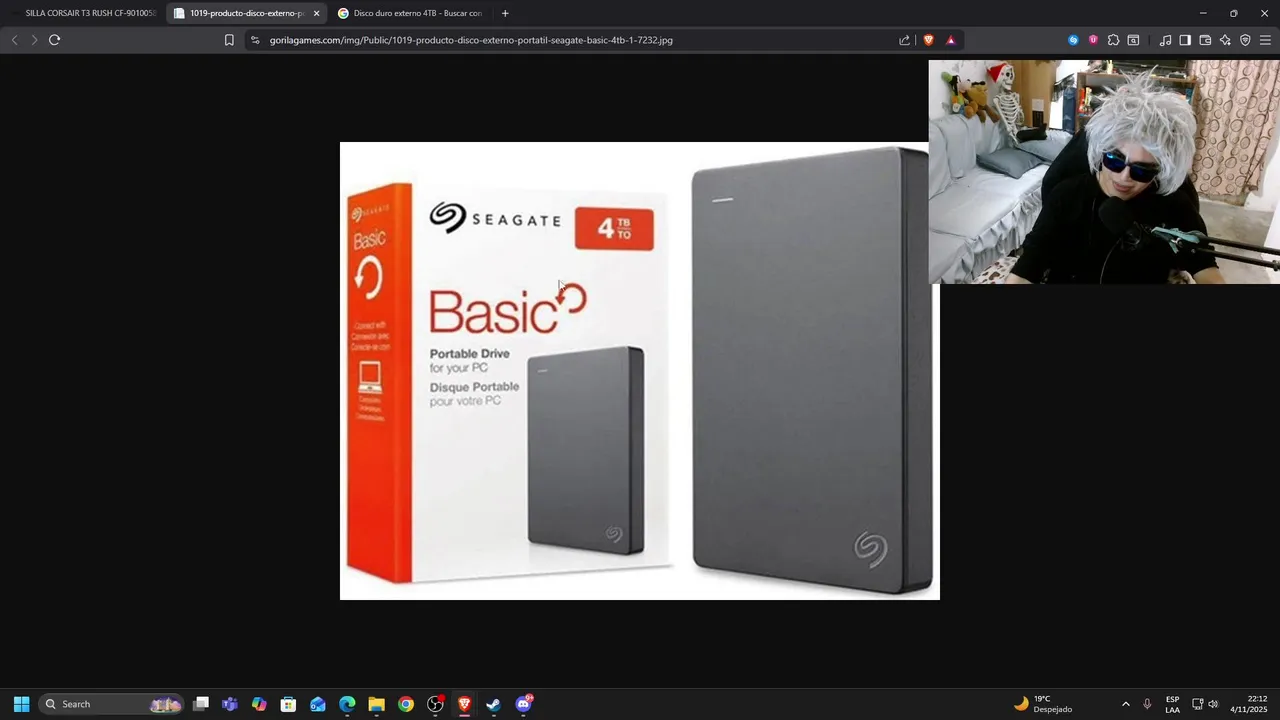Expand the hidden system tray icons
Screen dimensions: 1280x720
point(1125,704)
